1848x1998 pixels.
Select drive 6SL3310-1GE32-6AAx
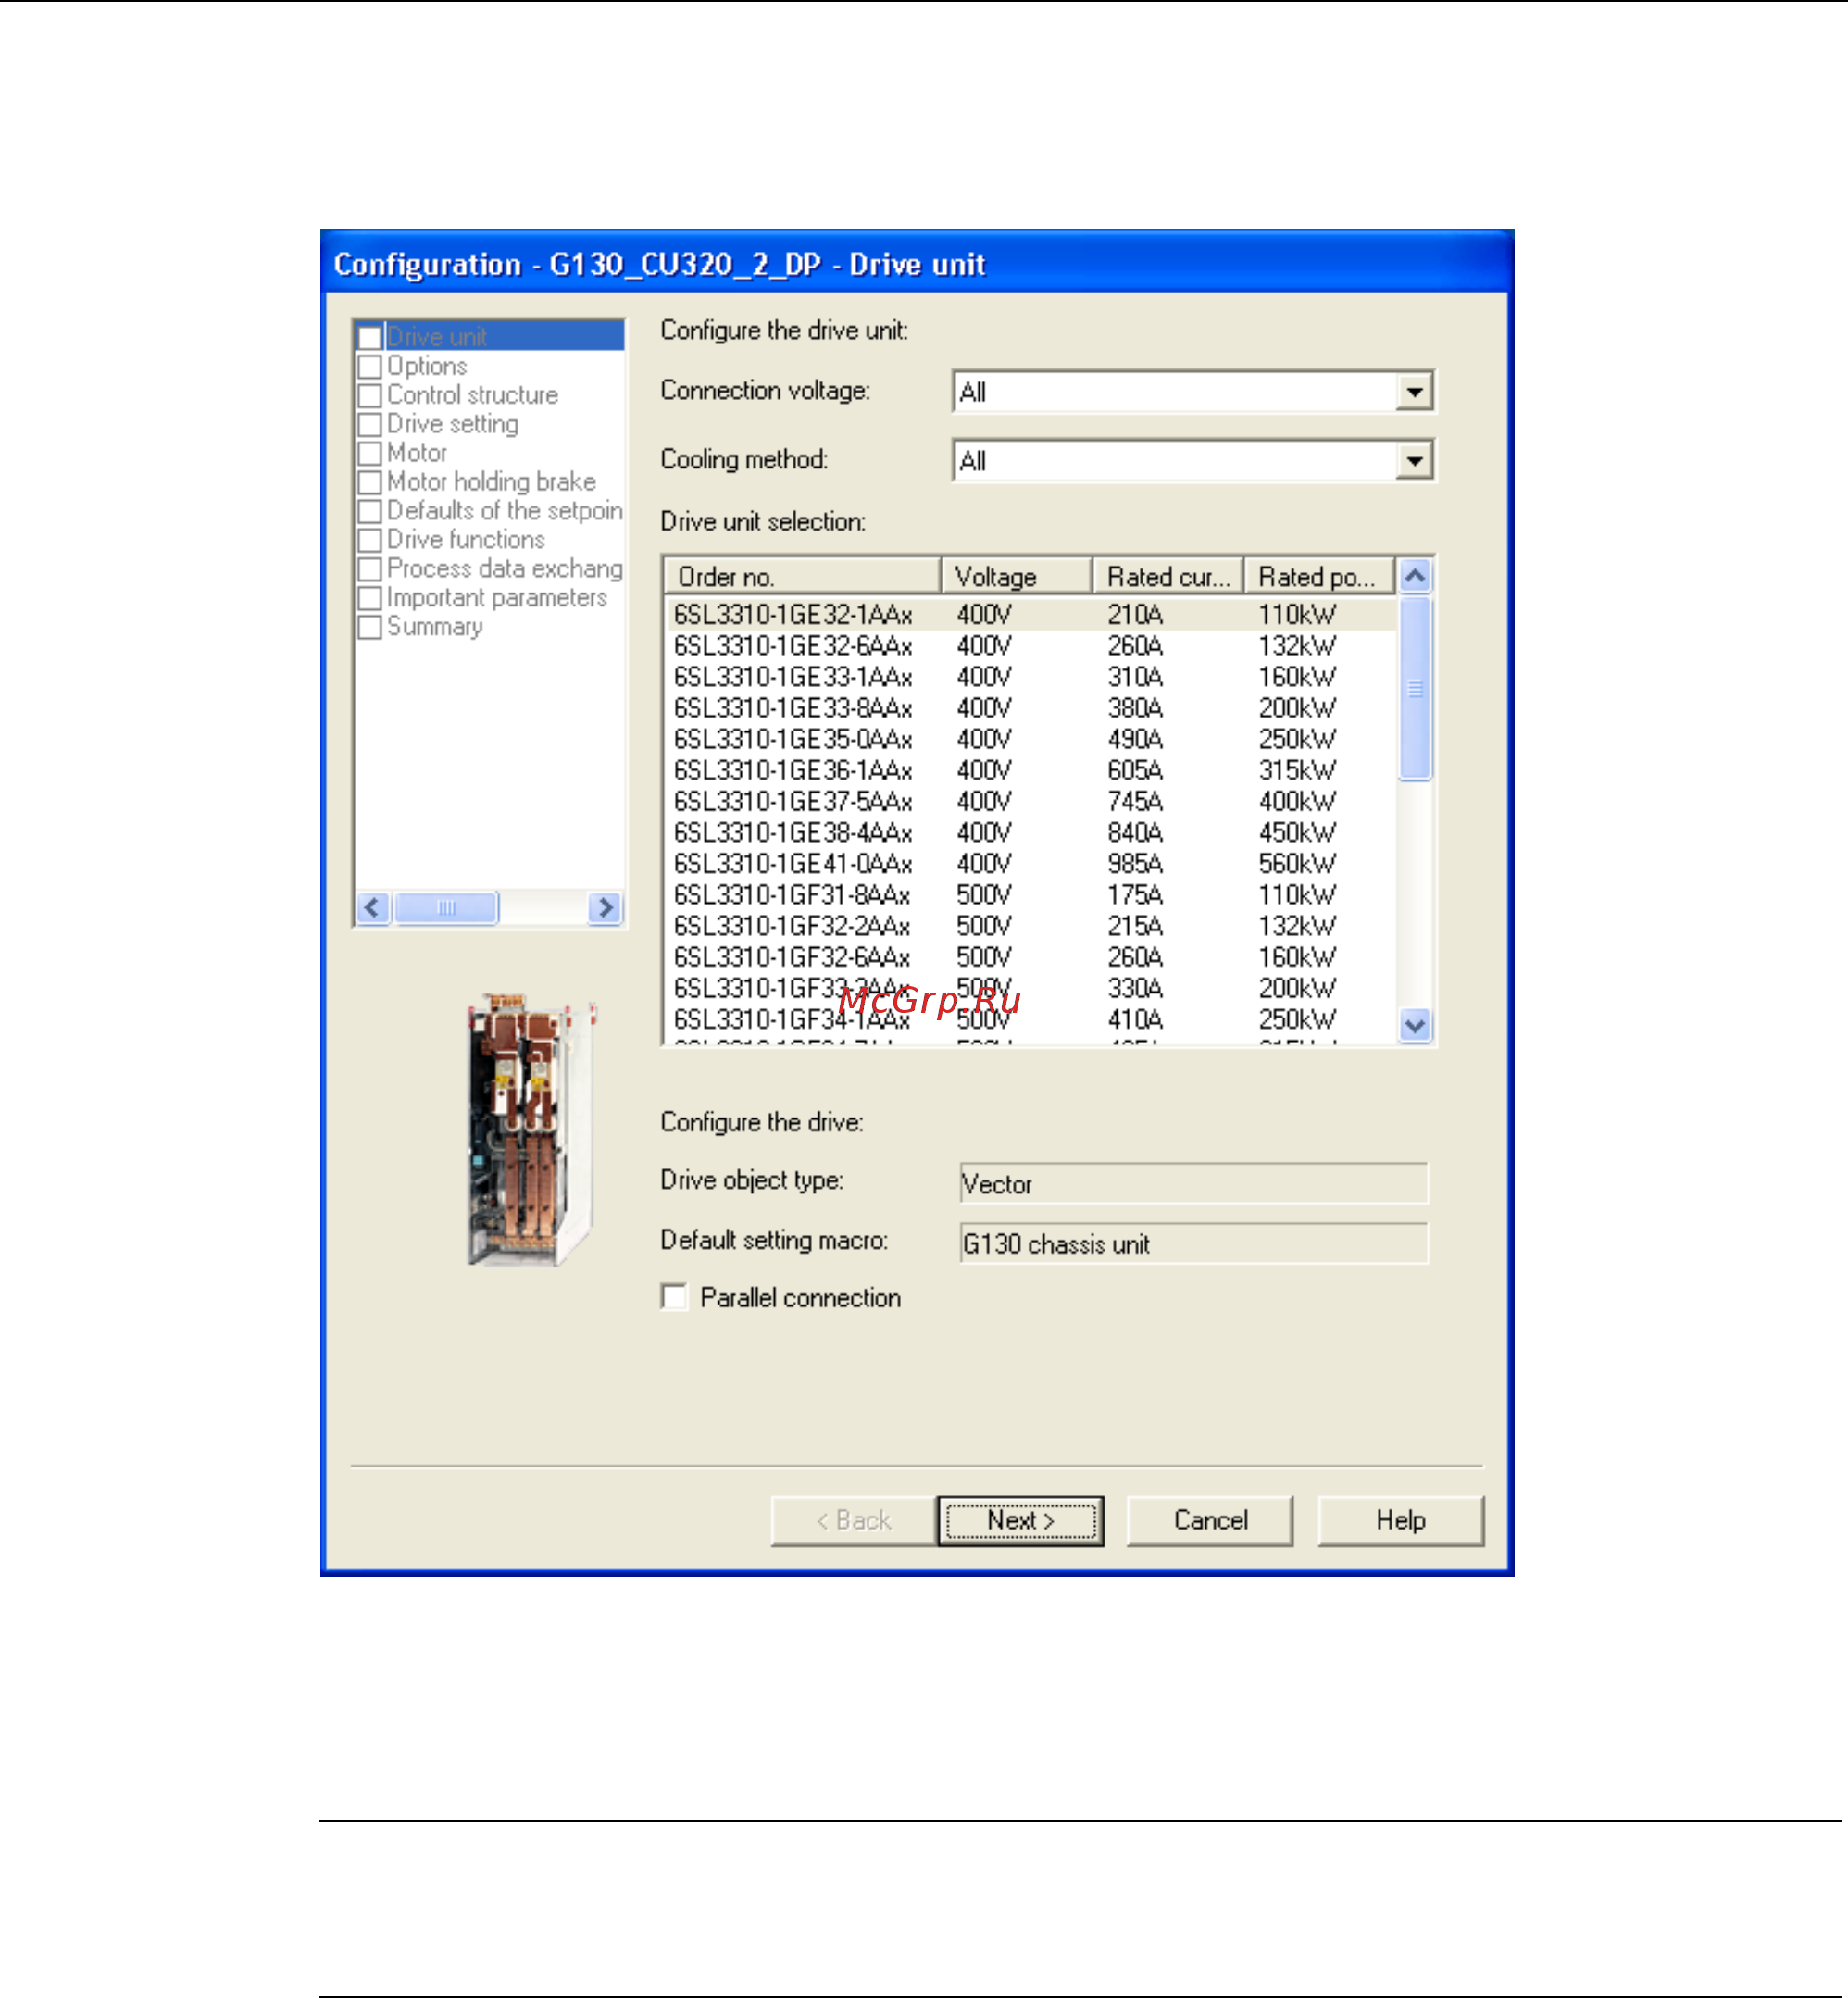coord(1031,645)
